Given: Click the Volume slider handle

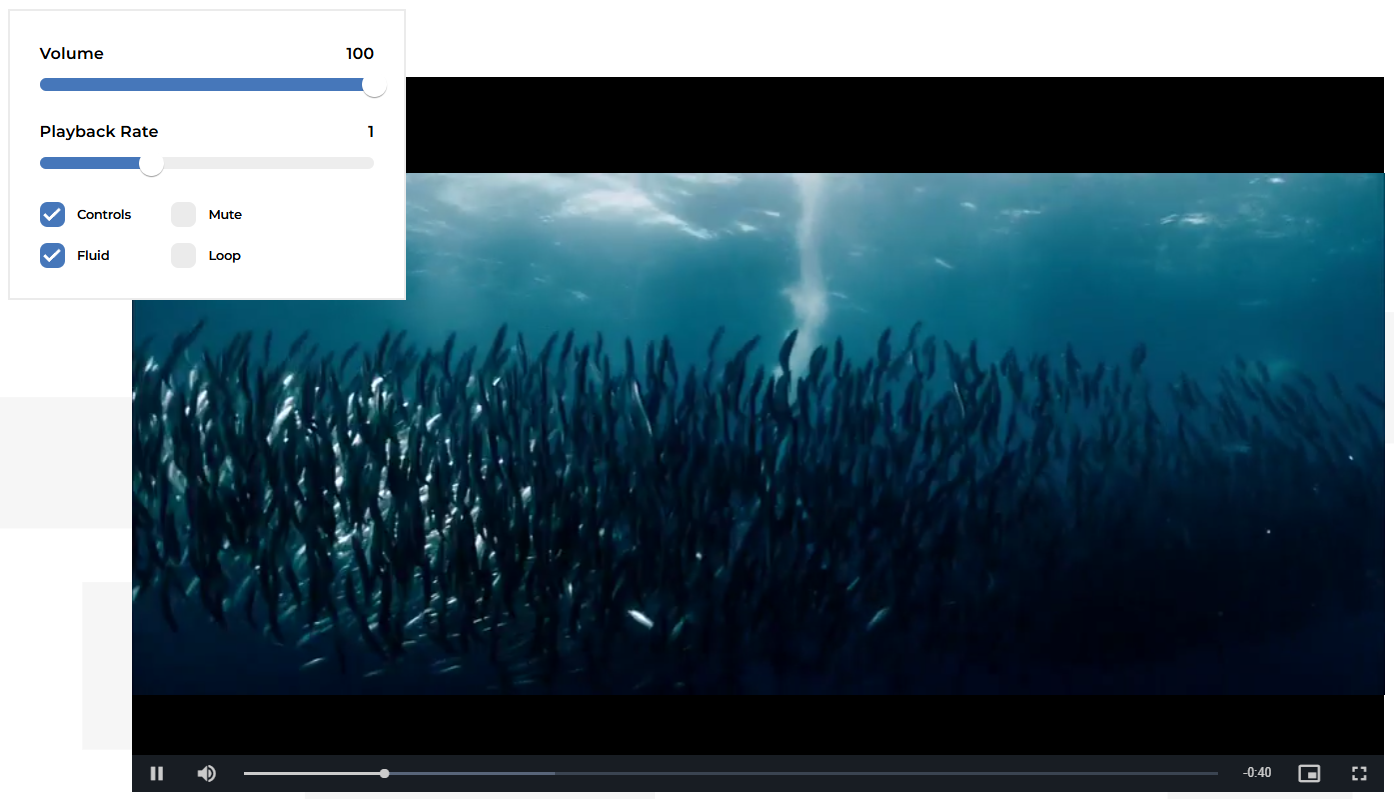Looking at the screenshot, I should 374,85.
